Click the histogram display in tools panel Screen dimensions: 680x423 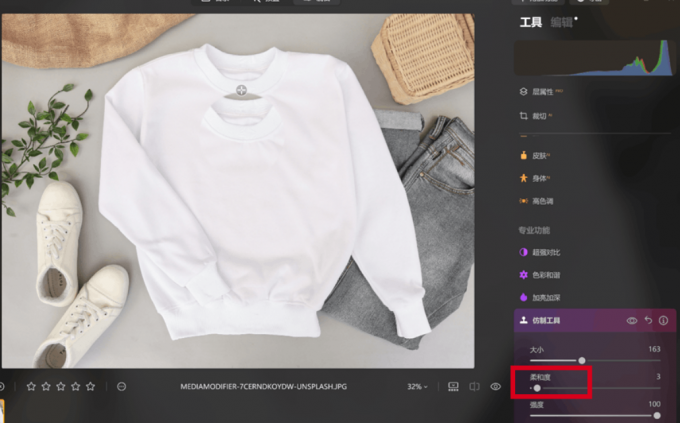coord(594,58)
